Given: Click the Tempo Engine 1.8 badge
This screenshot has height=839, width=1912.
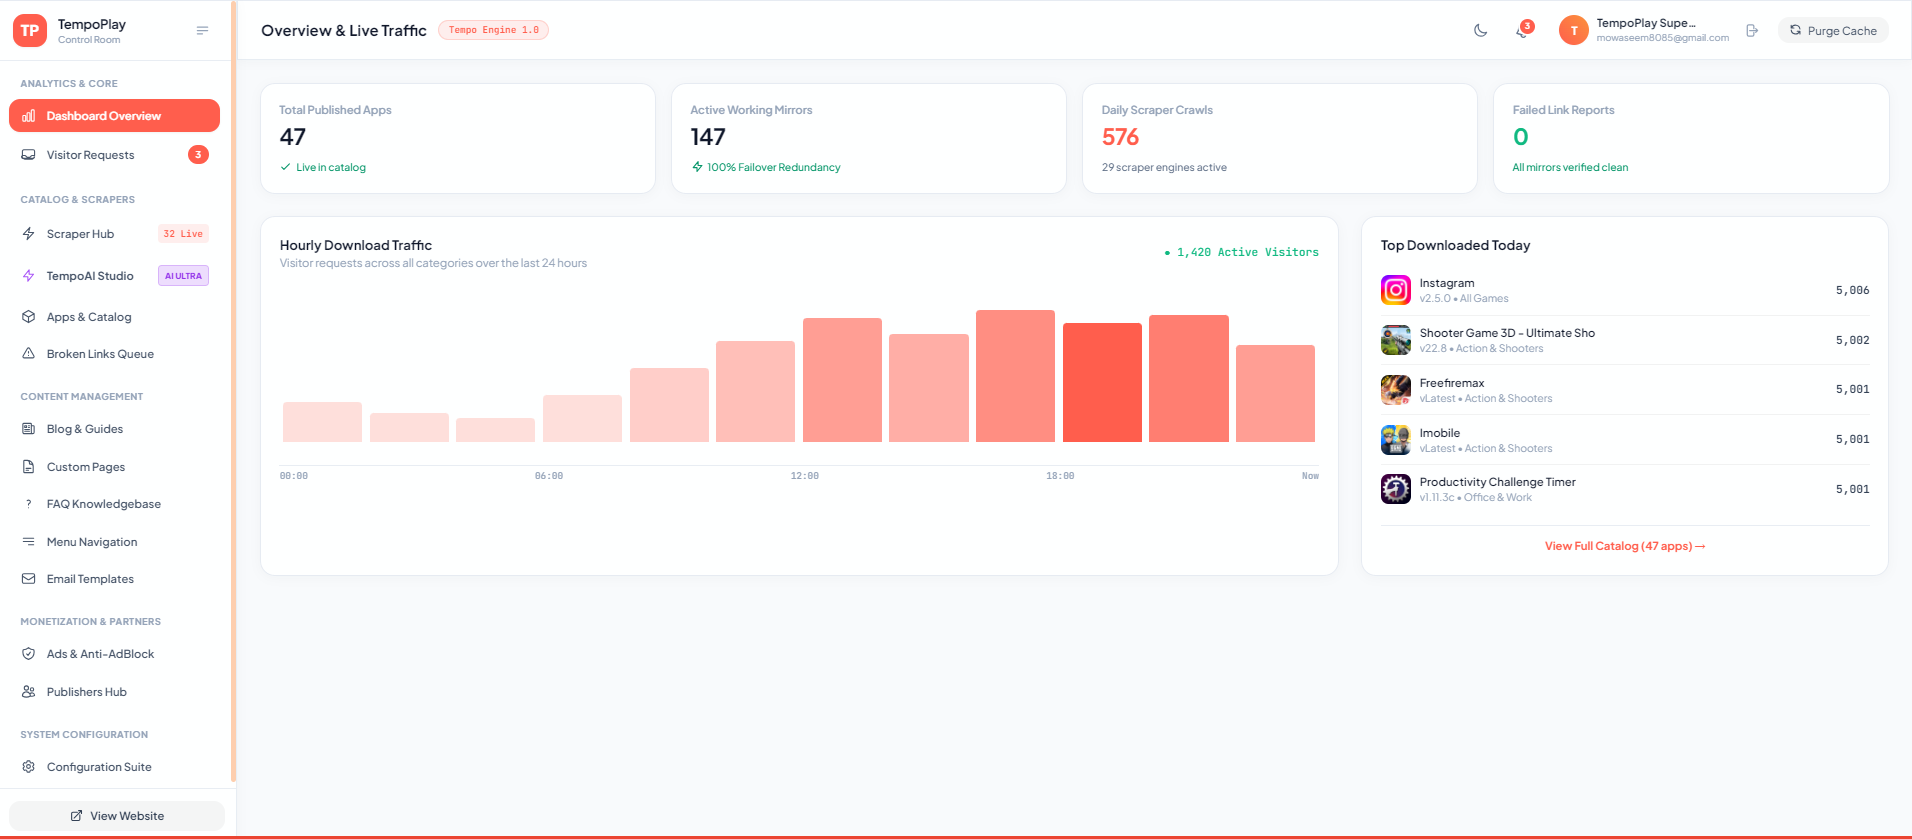Looking at the screenshot, I should 494,30.
